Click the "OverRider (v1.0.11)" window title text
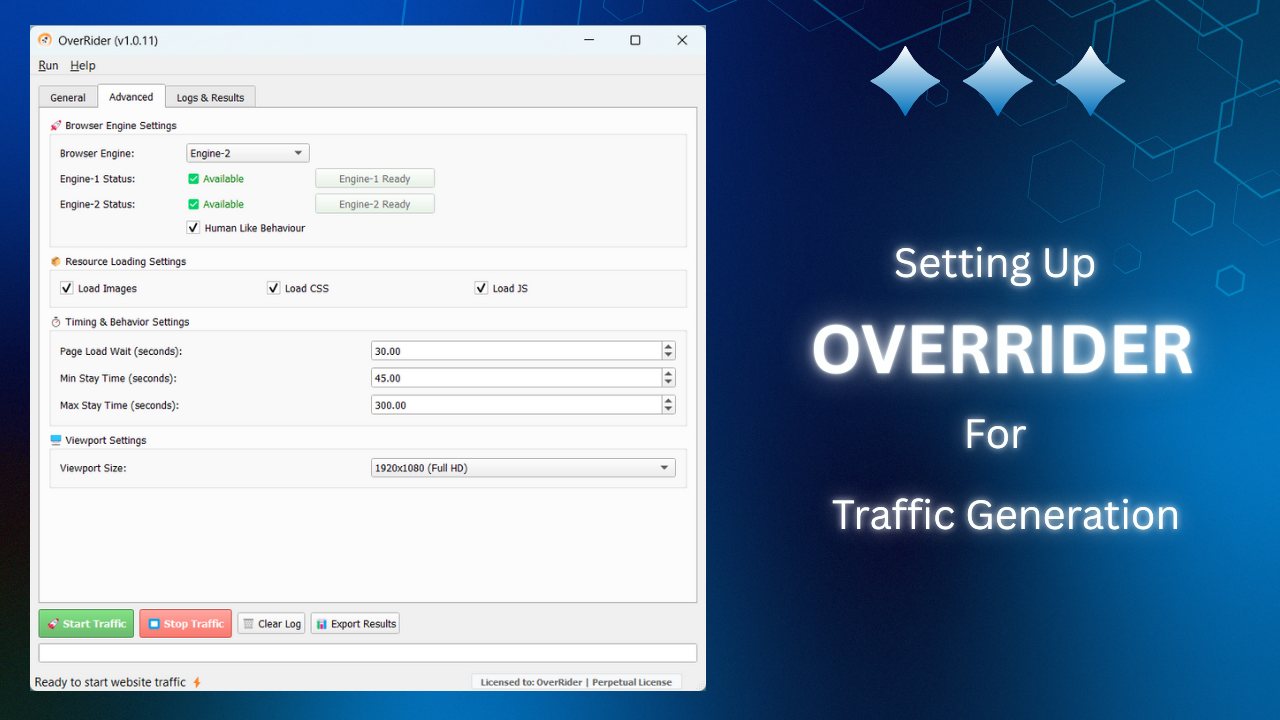 pos(108,41)
